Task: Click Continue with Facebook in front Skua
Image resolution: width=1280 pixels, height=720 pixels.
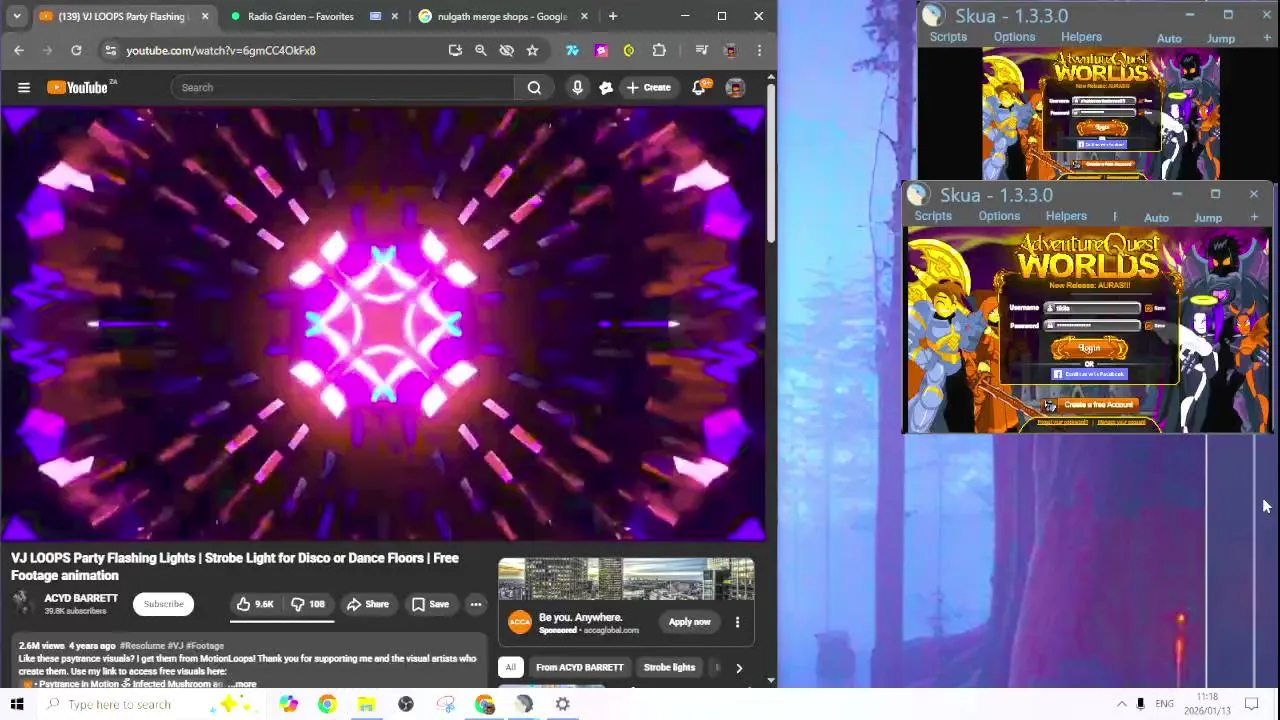Action: [1089, 374]
